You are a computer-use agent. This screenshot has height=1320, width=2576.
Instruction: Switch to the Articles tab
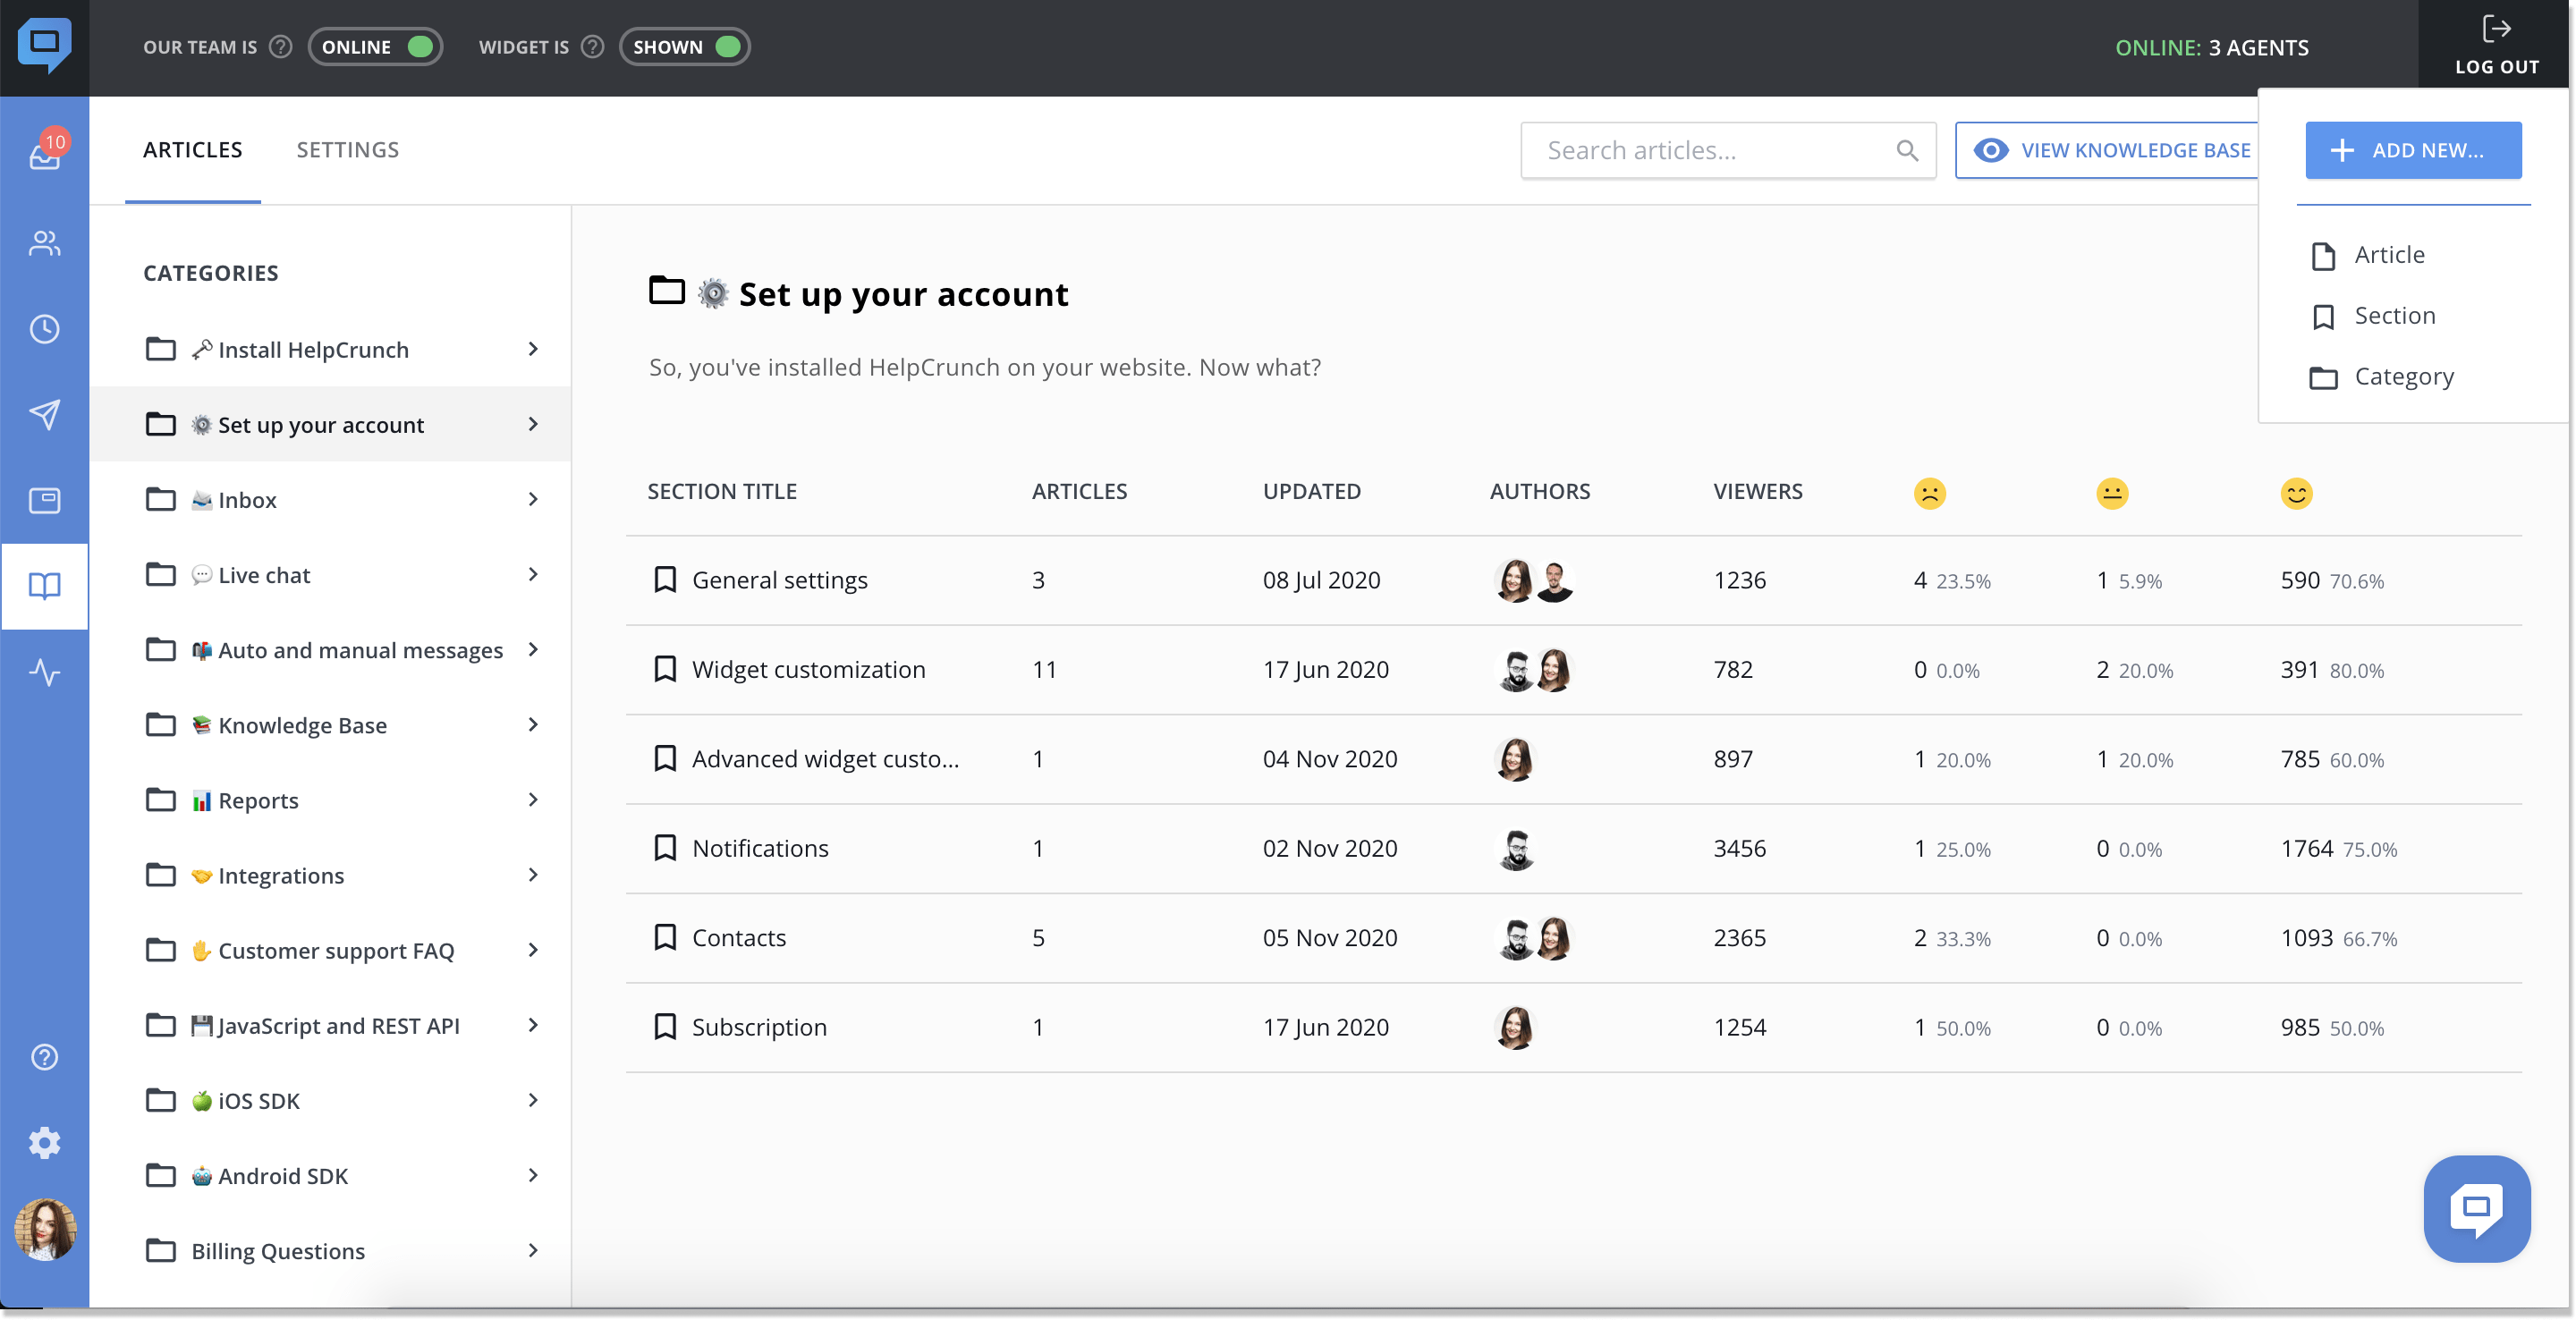192,150
